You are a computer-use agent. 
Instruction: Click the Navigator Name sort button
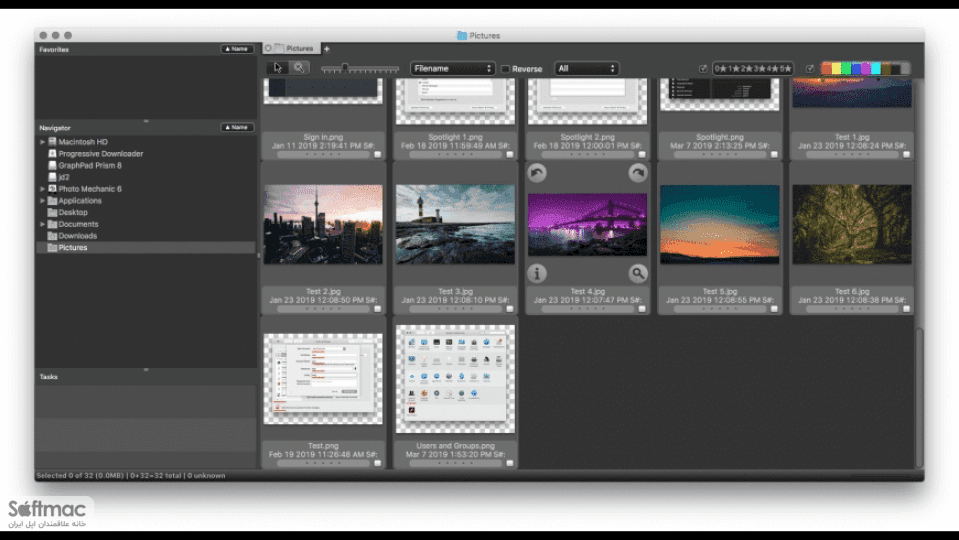coord(237,127)
